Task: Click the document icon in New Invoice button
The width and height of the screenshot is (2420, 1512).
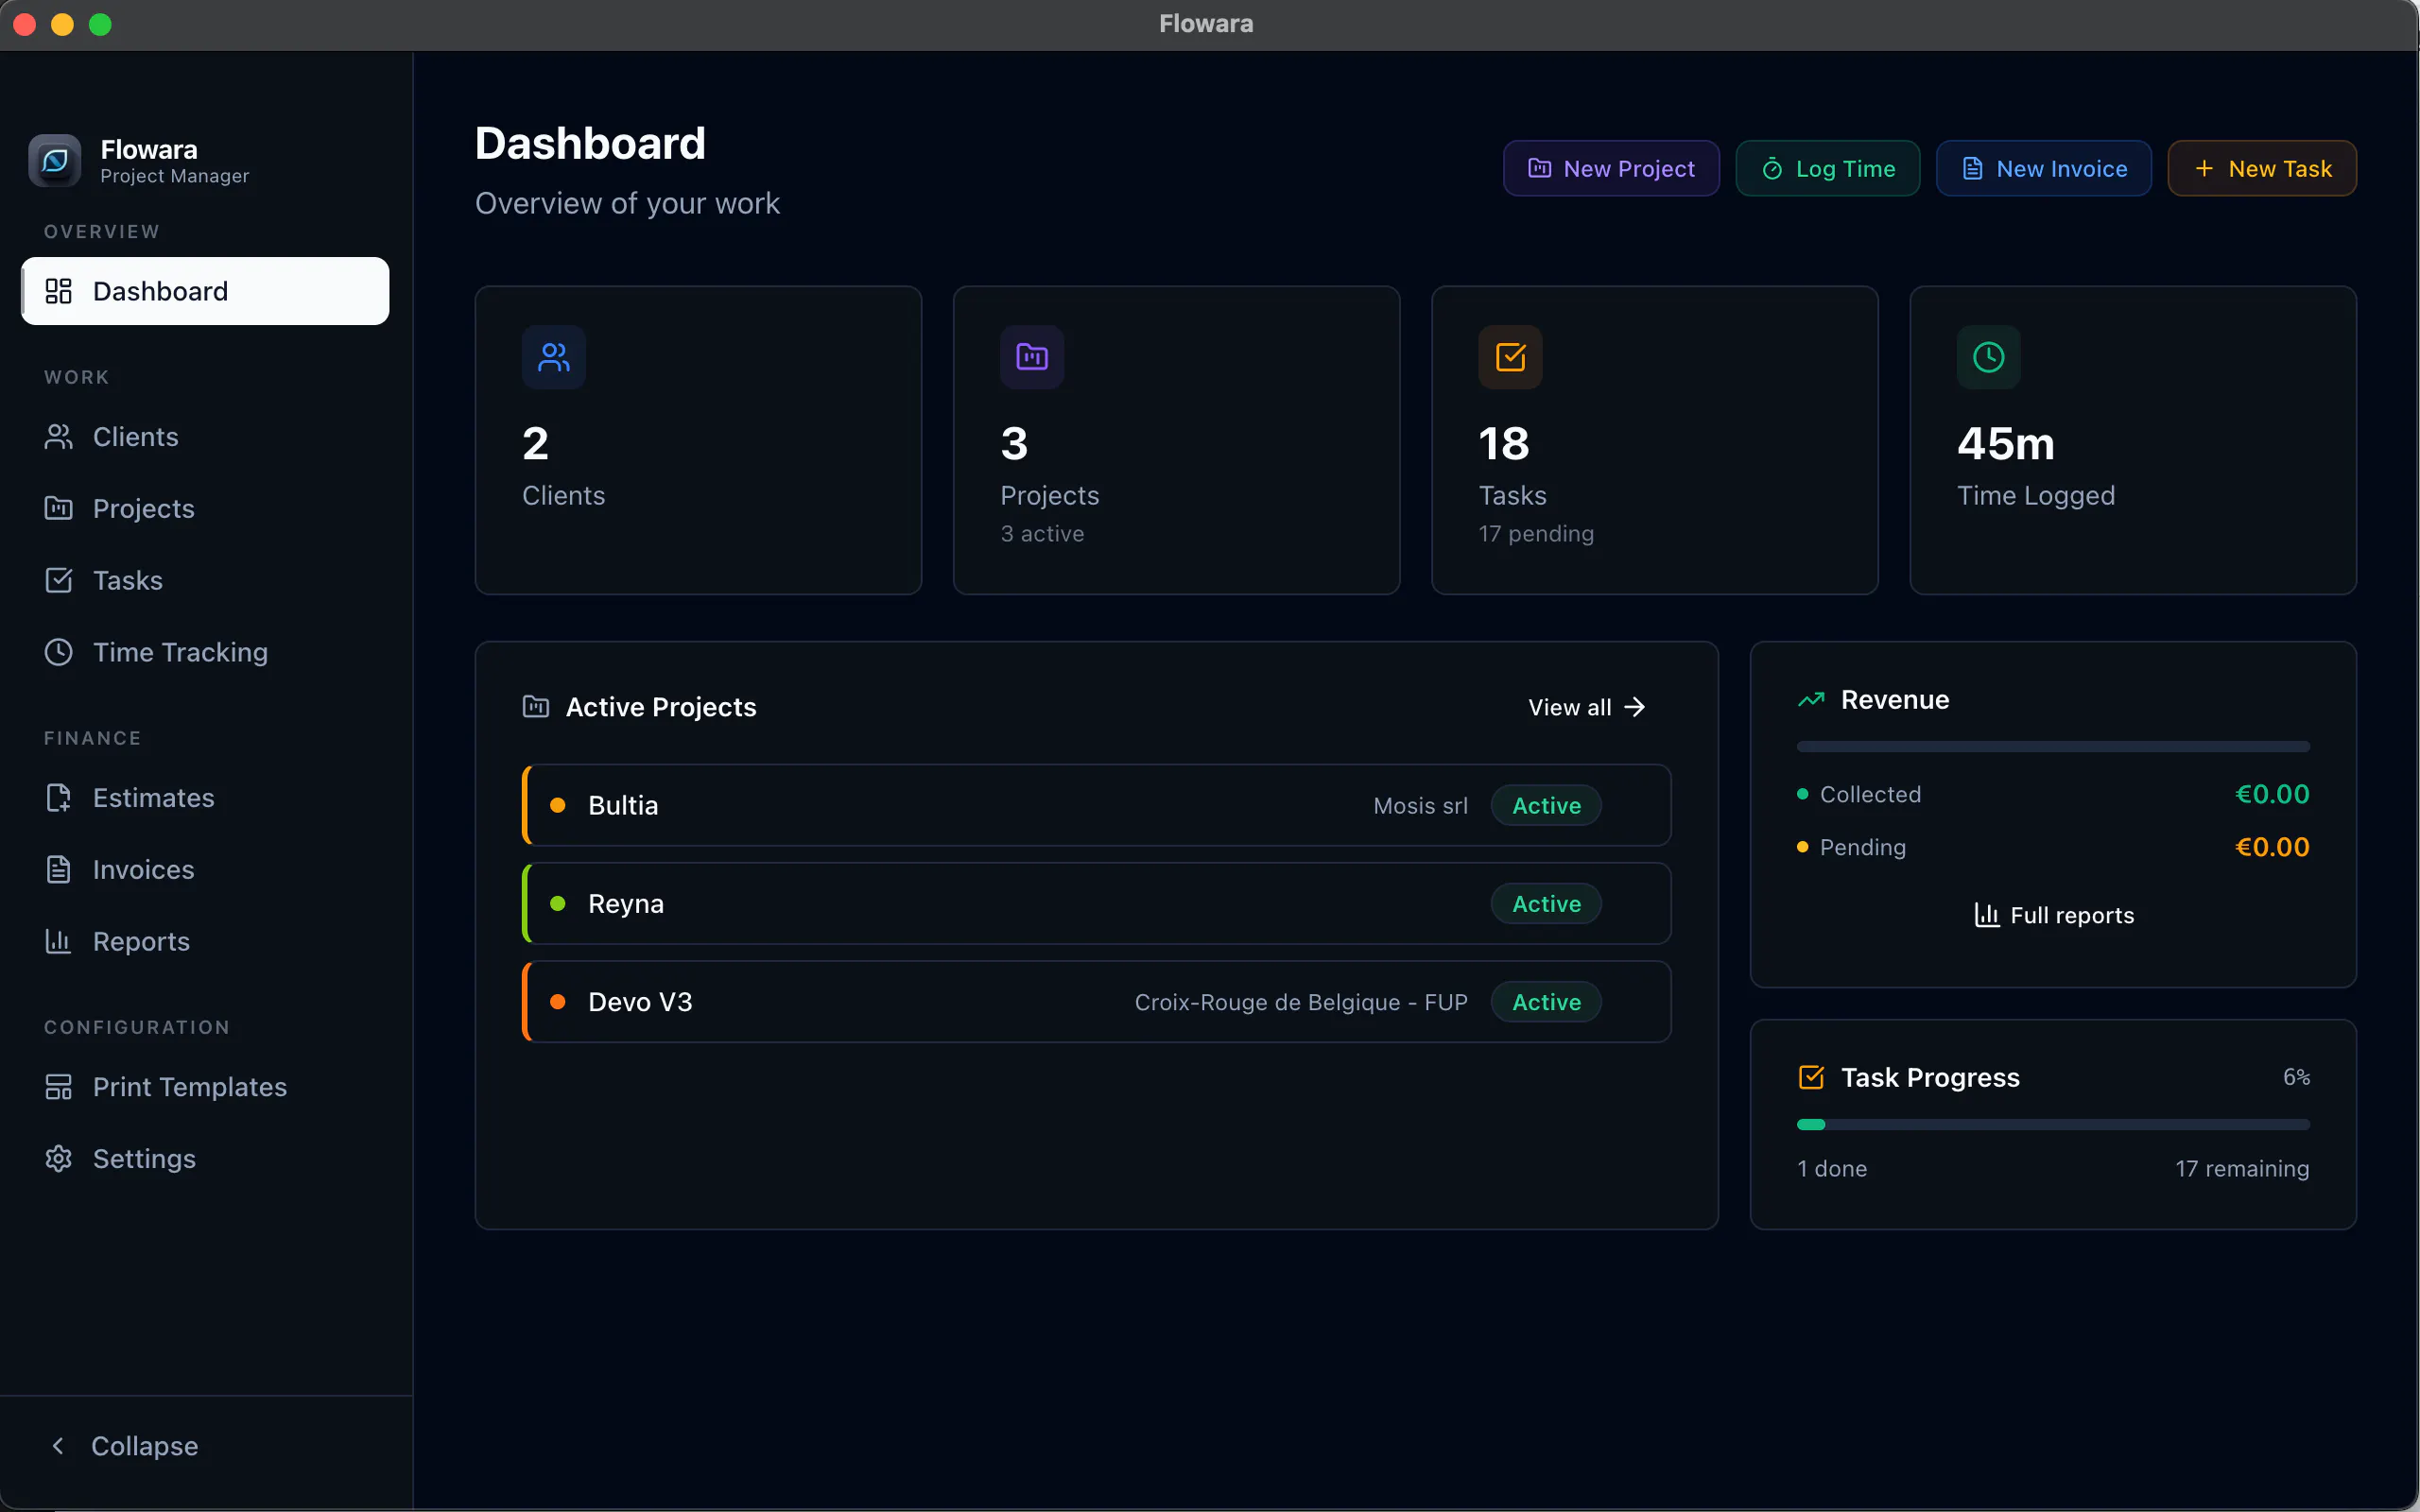Action: point(1973,168)
